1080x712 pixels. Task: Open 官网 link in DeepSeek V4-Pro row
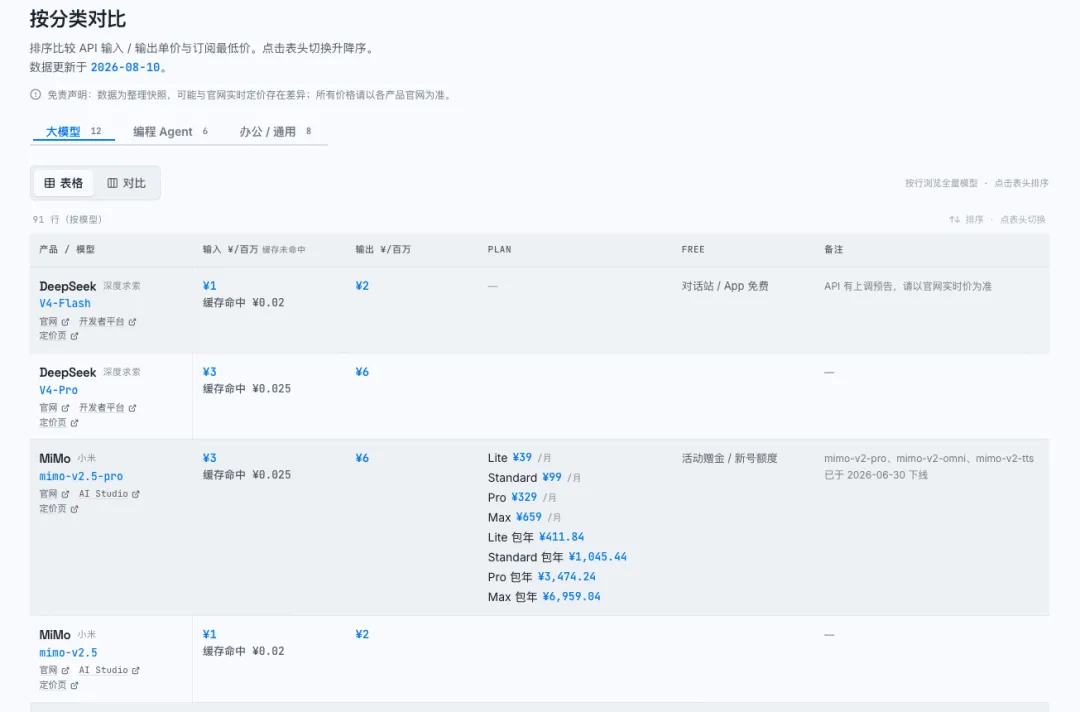coord(54,408)
